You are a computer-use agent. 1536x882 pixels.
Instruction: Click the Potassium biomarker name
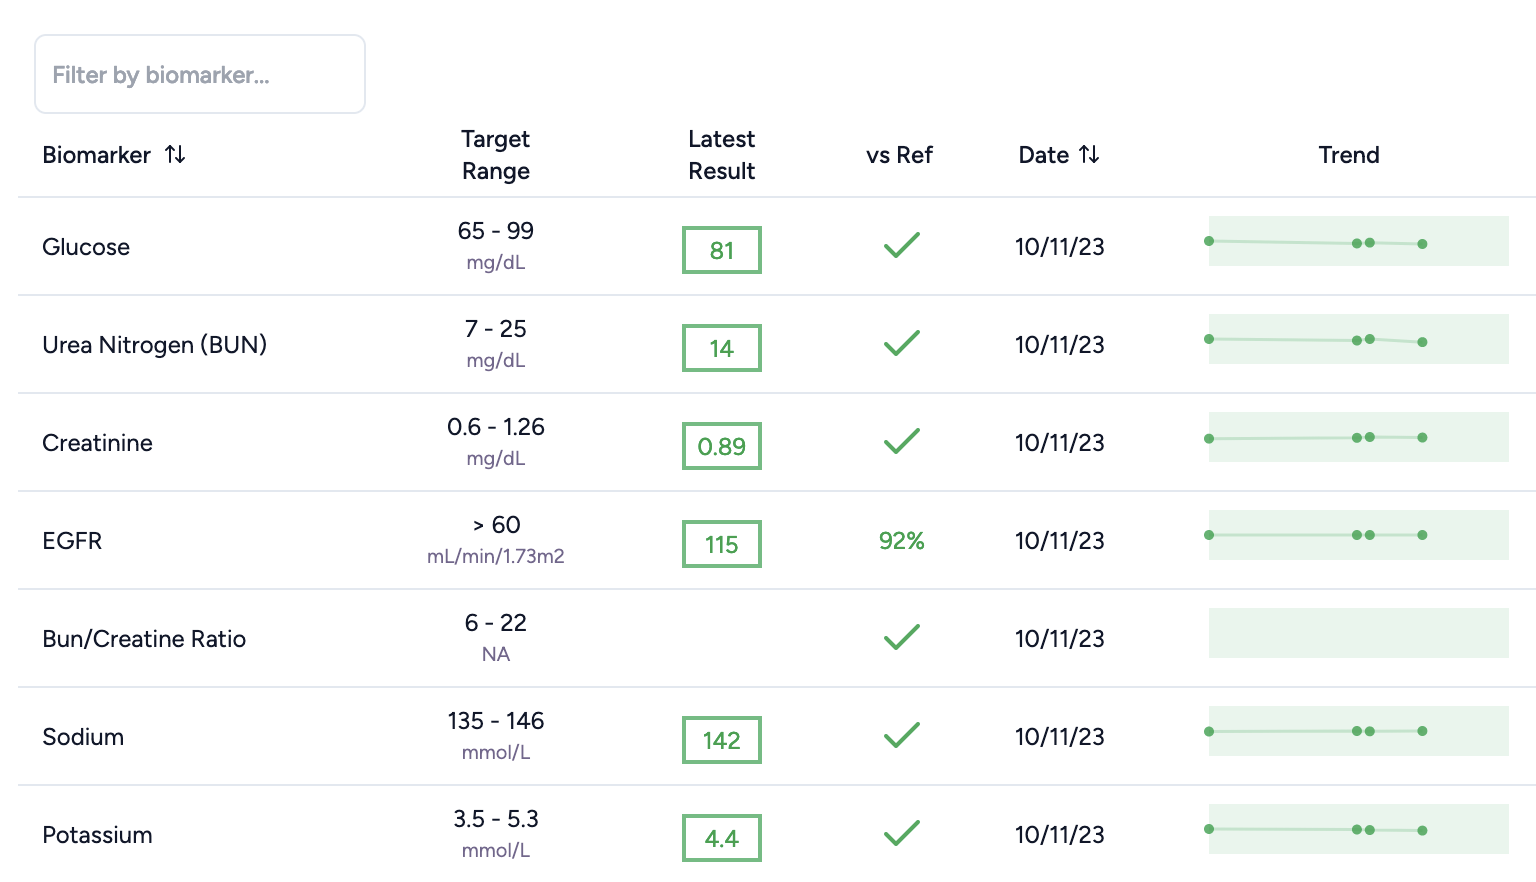click(x=97, y=835)
